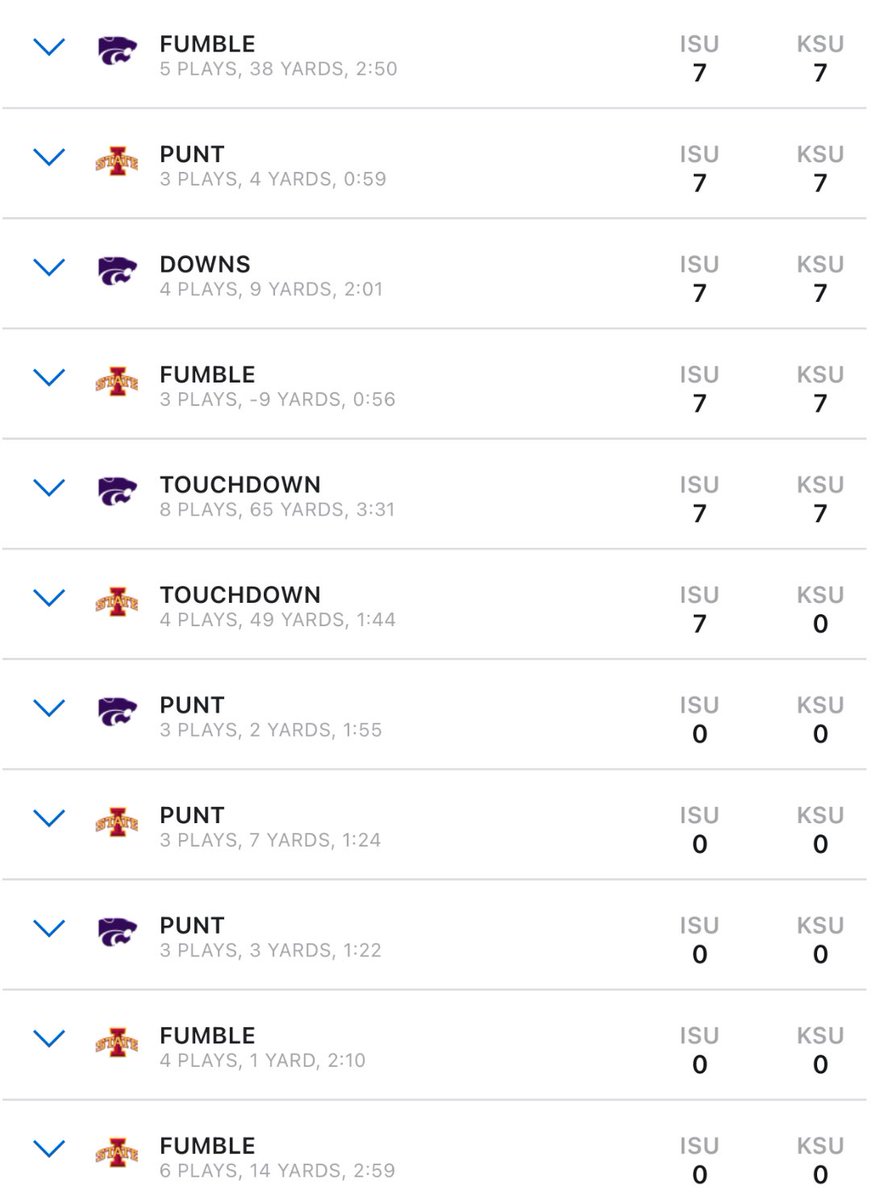Click Kansas State logo on 2-yard punt drive

coord(117,711)
